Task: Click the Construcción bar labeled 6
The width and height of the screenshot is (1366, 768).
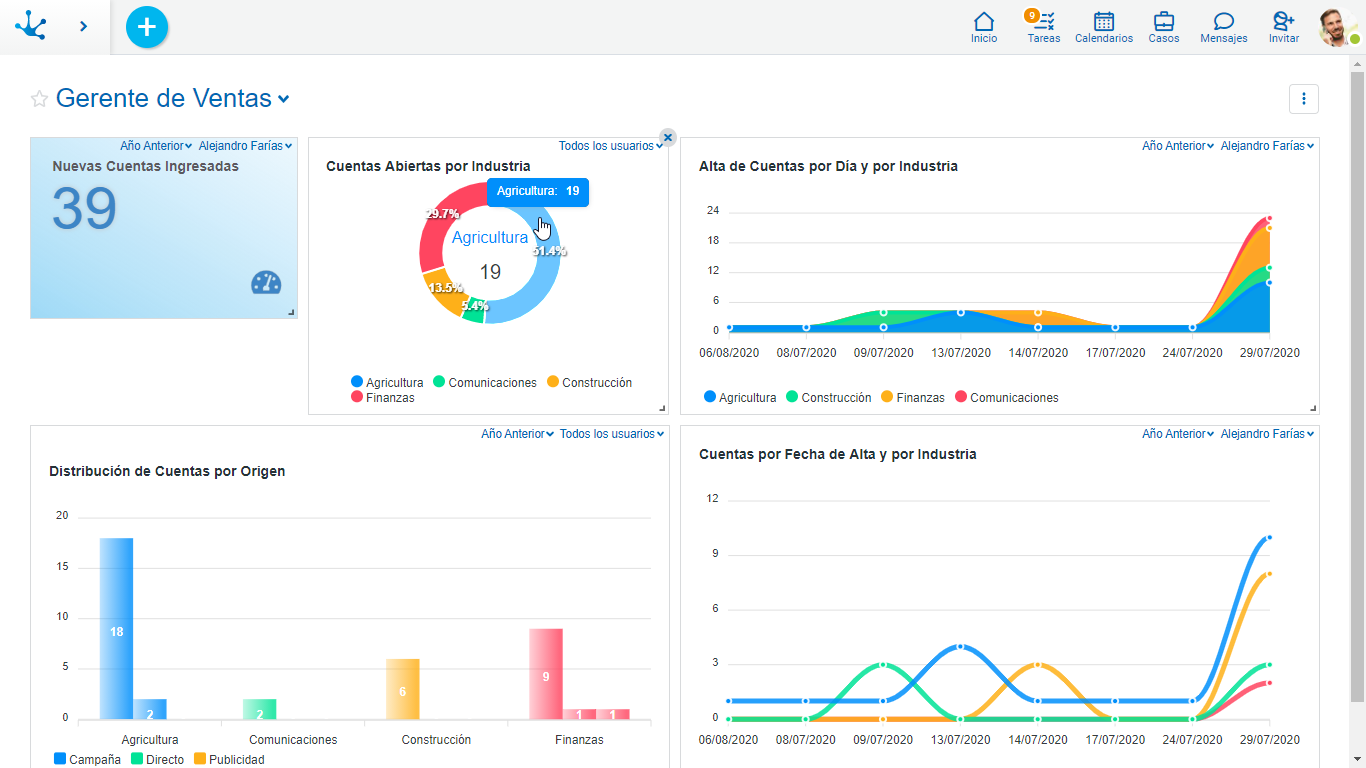Action: tap(403, 689)
